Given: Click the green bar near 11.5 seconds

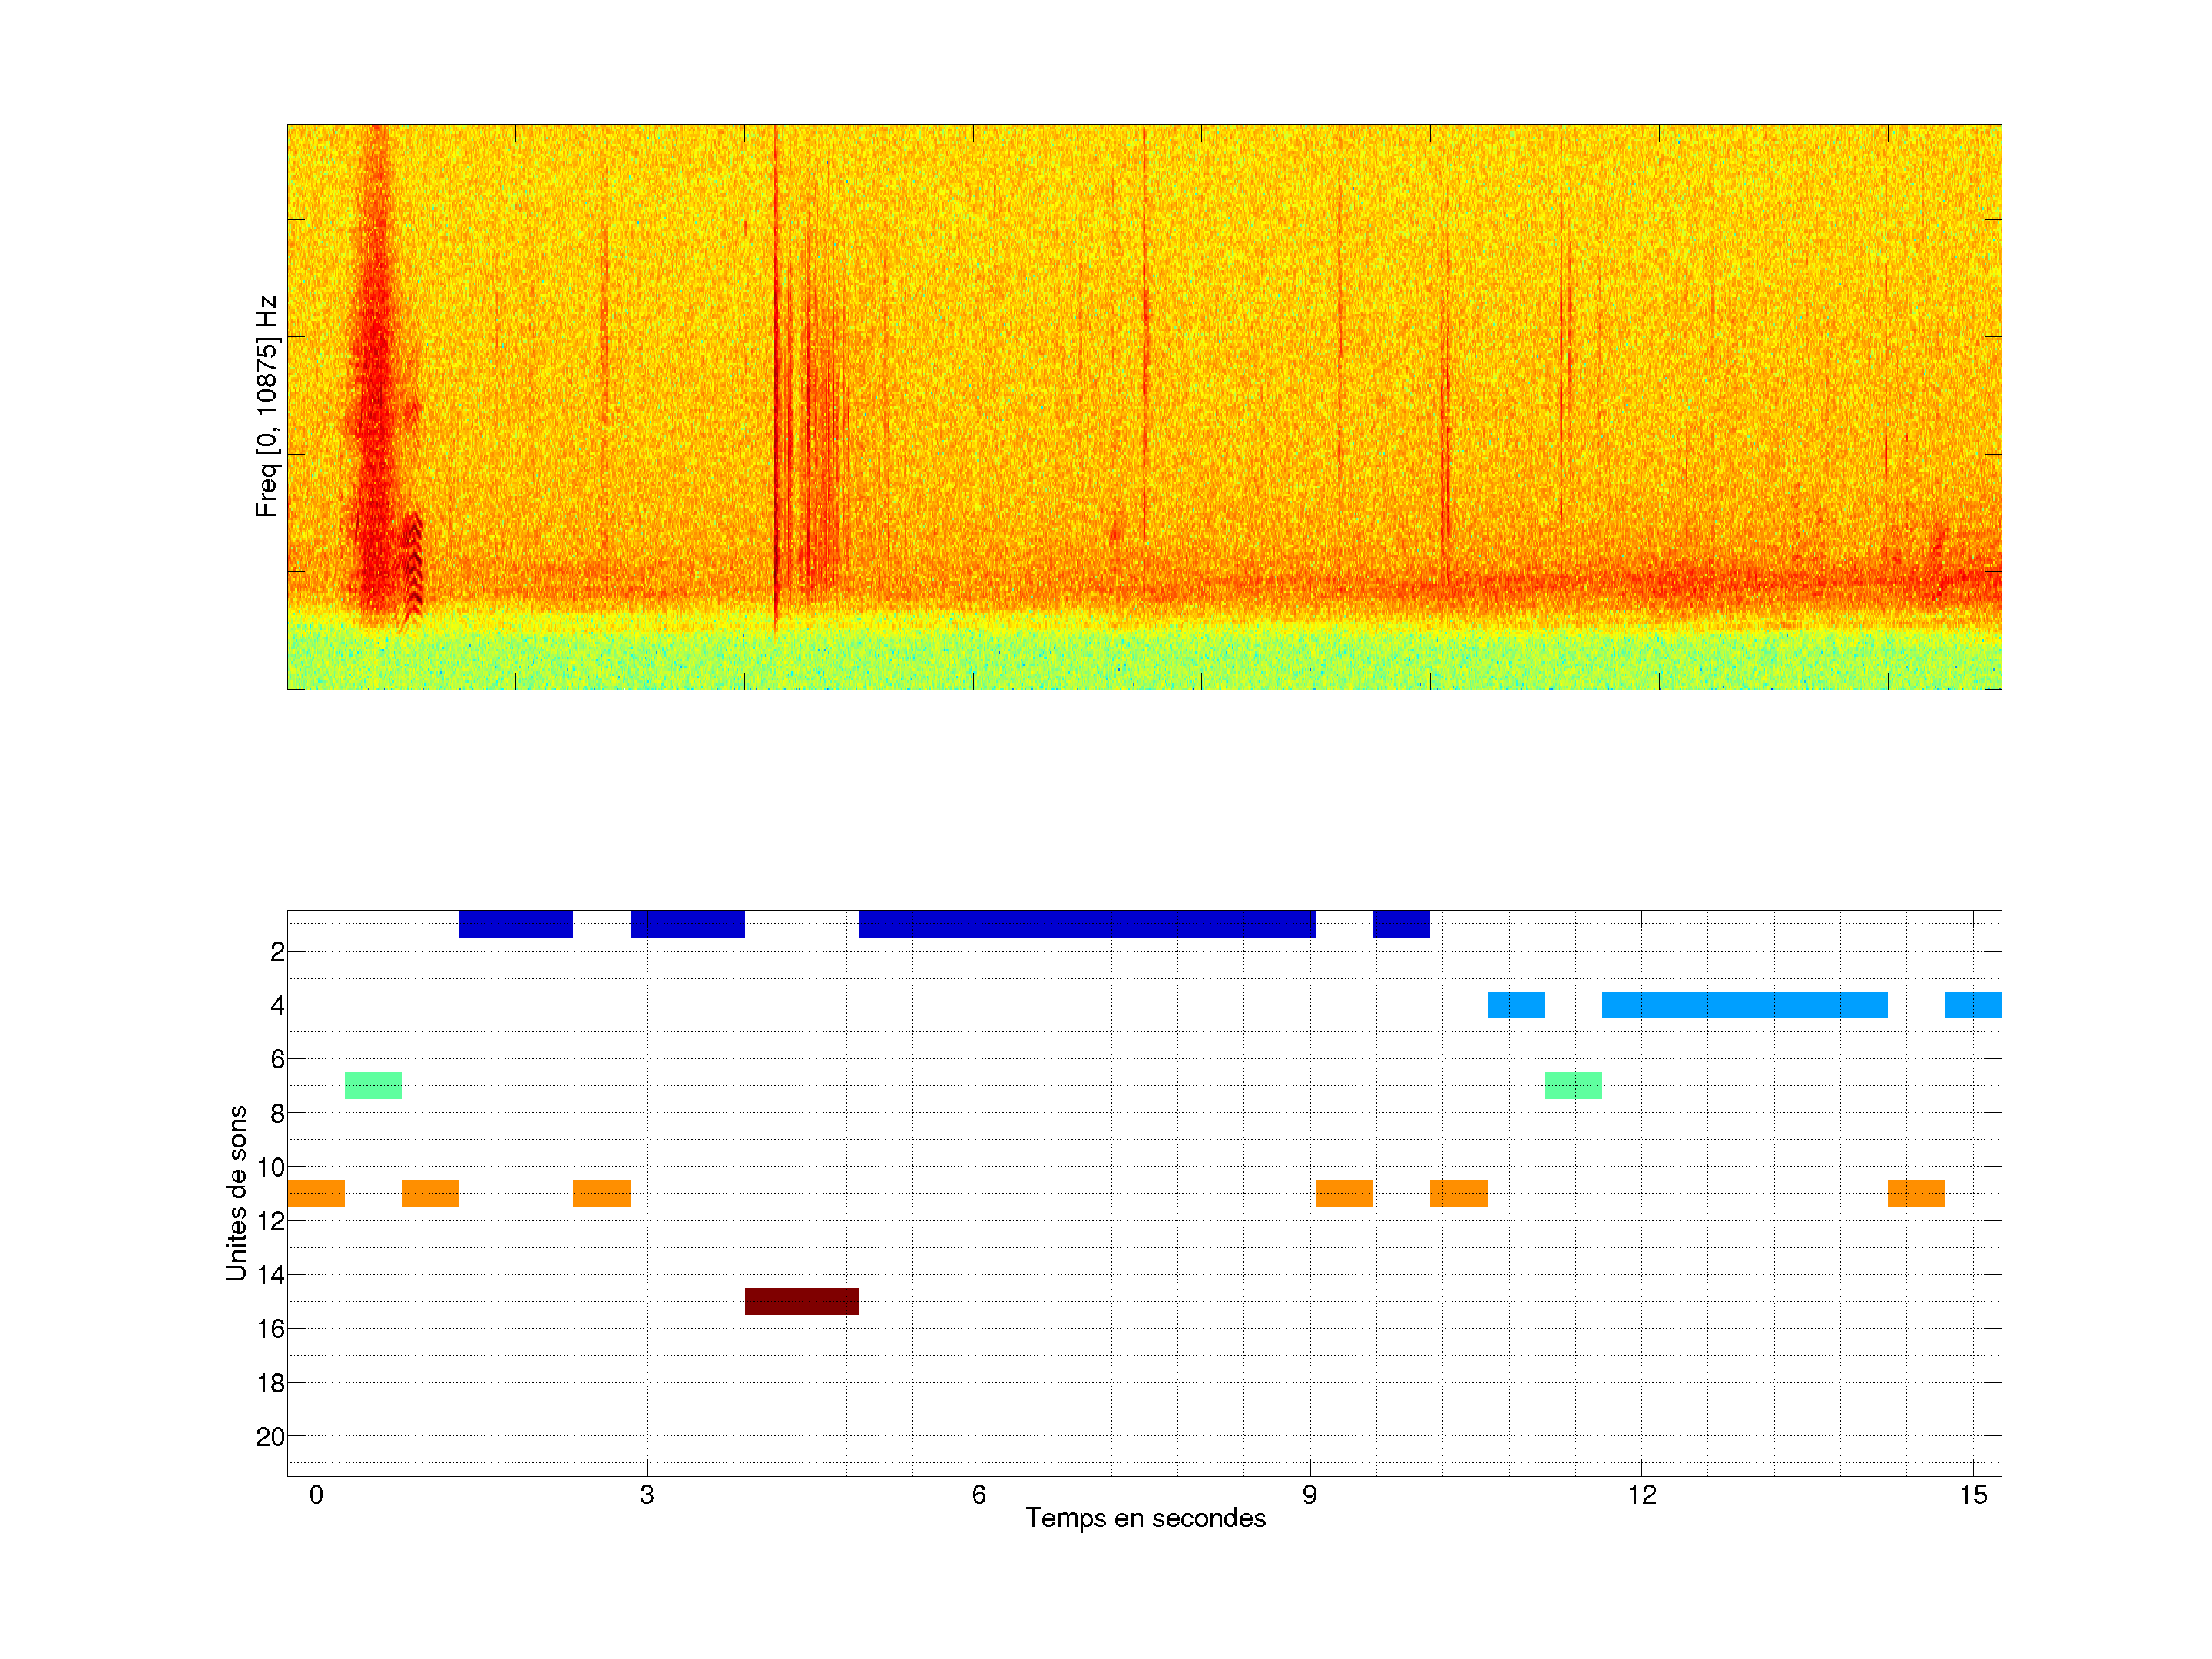Looking at the screenshot, I should point(1572,1085).
